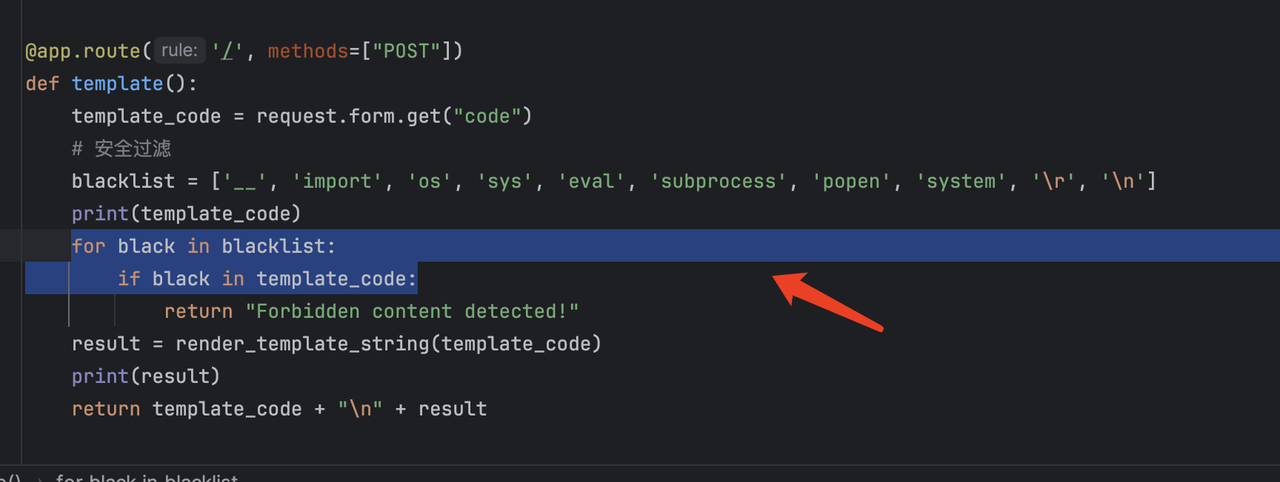Viewport: 1280px width, 482px height.
Task: Click the methods keyword argument
Action: click(308, 51)
